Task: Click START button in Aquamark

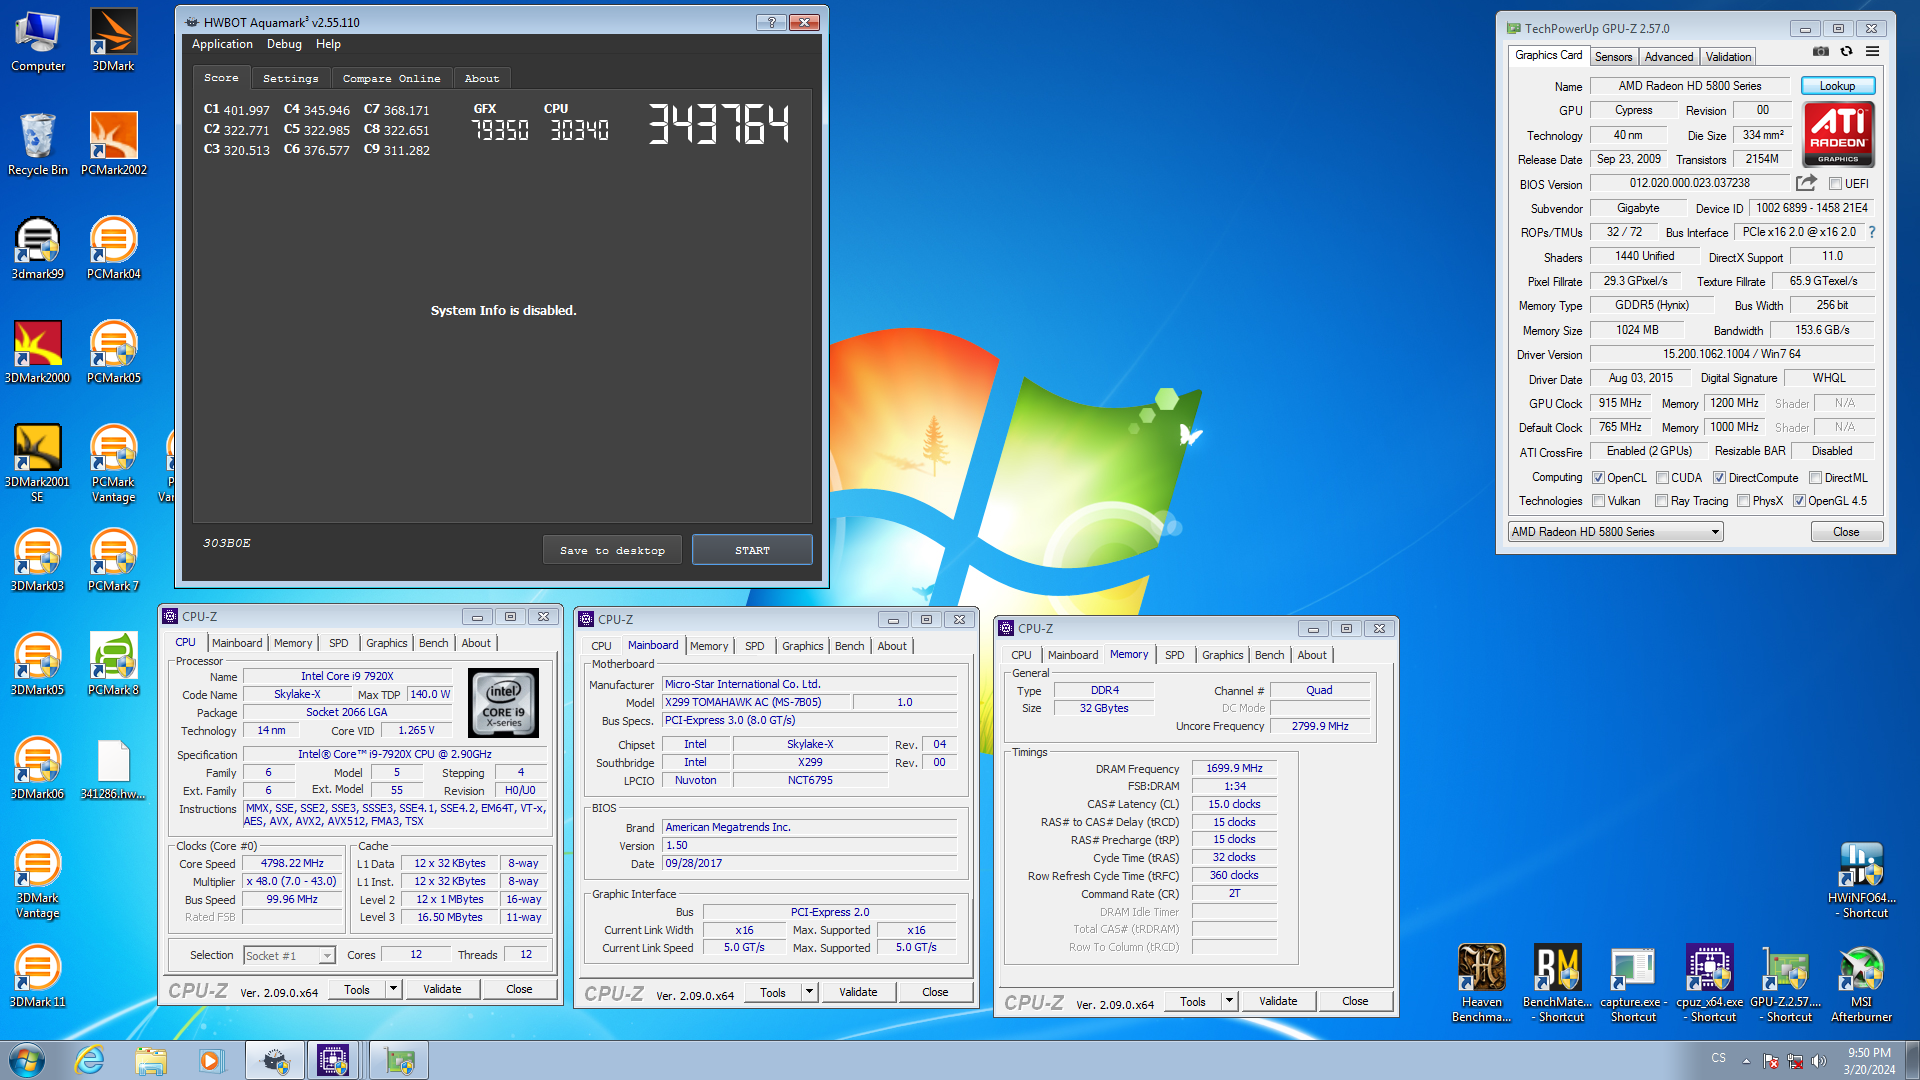Action: click(x=752, y=550)
